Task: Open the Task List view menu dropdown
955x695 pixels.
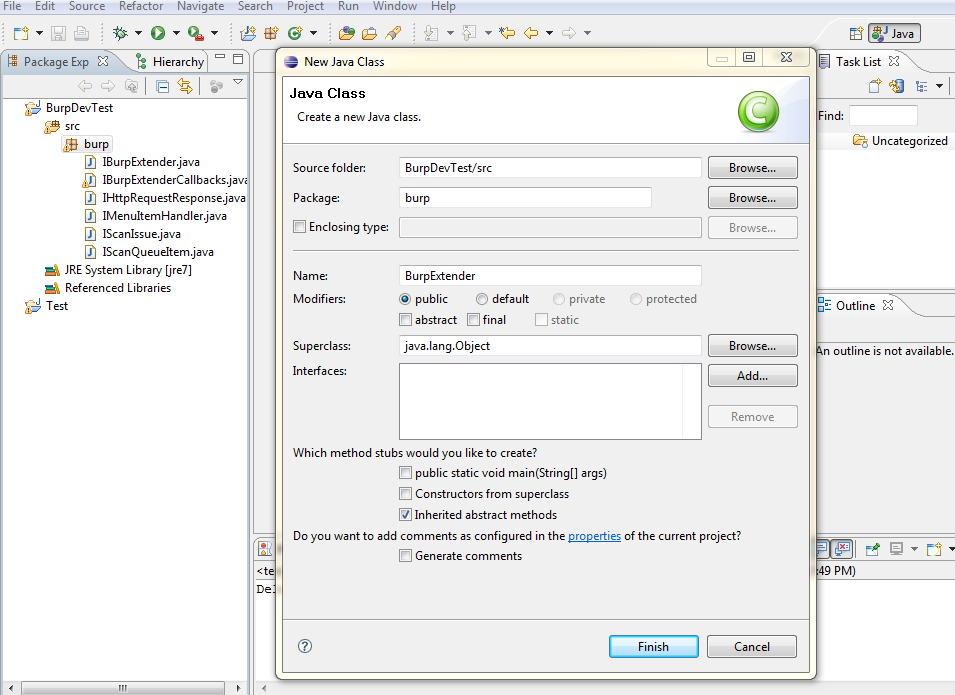Action: 939,86
